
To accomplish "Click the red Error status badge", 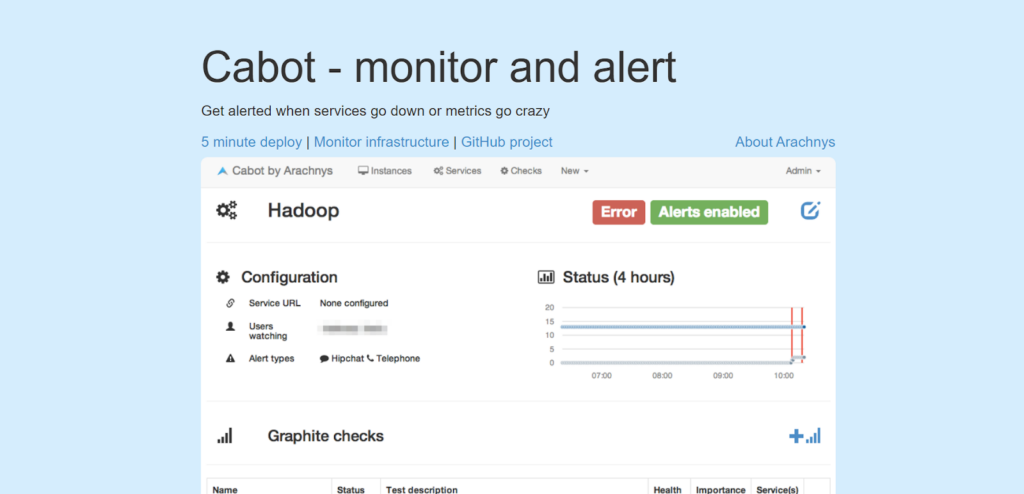I will 618,212.
